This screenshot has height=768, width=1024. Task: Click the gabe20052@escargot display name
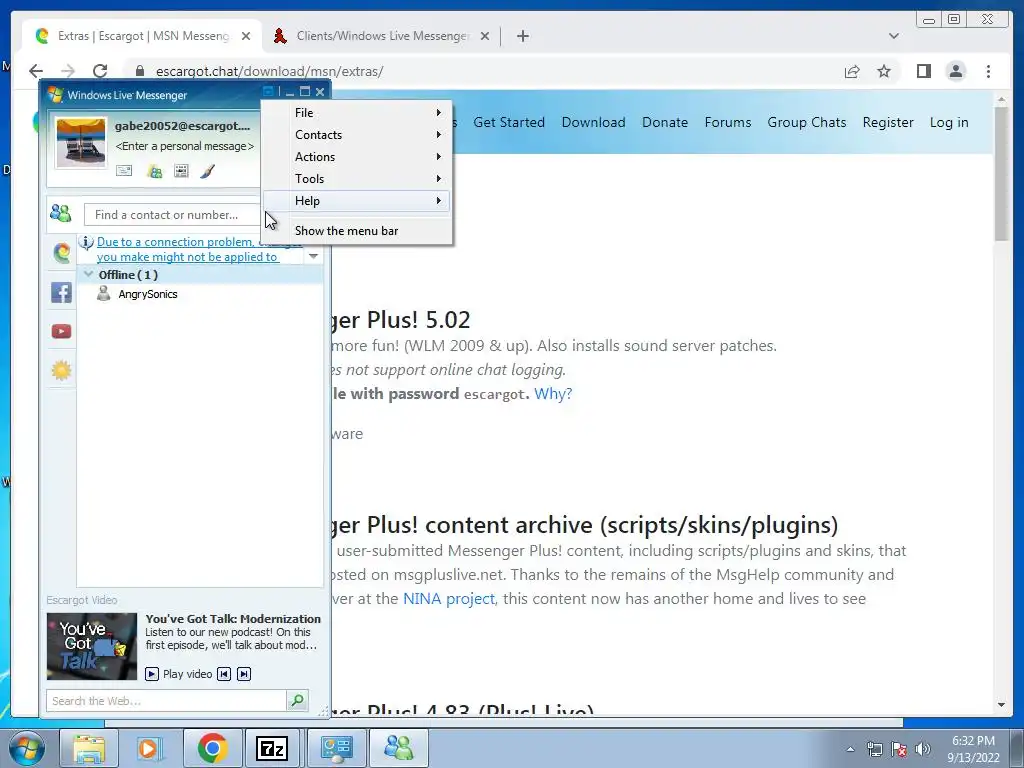pyautogui.click(x=182, y=126)
